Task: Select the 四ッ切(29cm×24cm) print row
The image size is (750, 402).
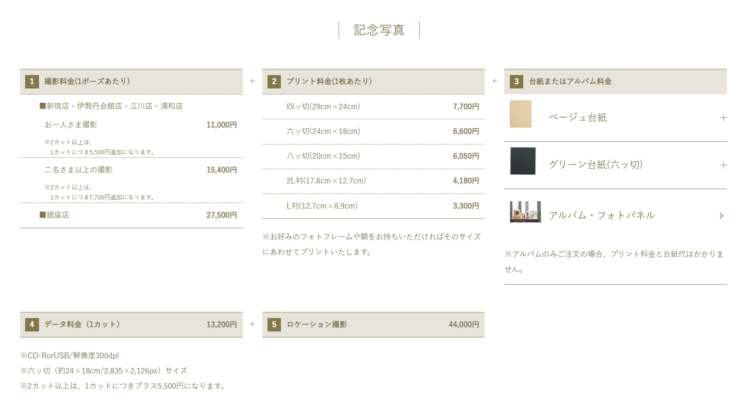Action: (373, 107)
